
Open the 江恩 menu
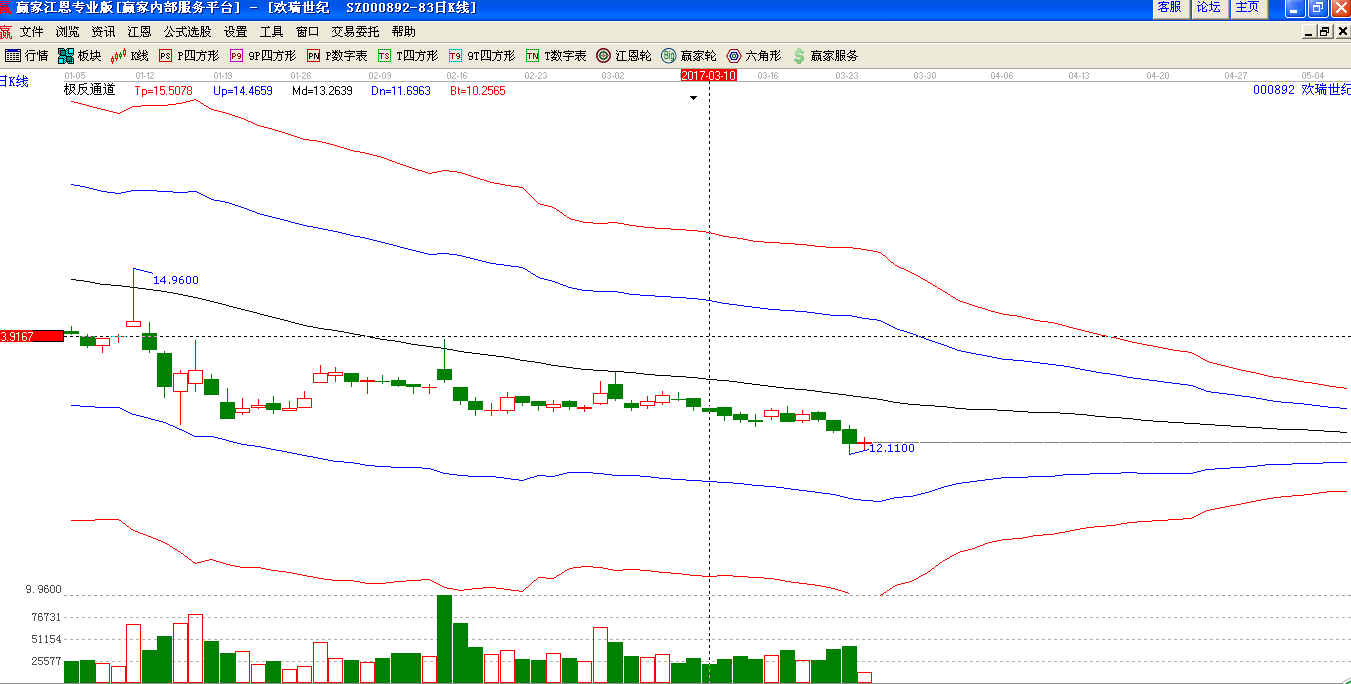point(139,32)
